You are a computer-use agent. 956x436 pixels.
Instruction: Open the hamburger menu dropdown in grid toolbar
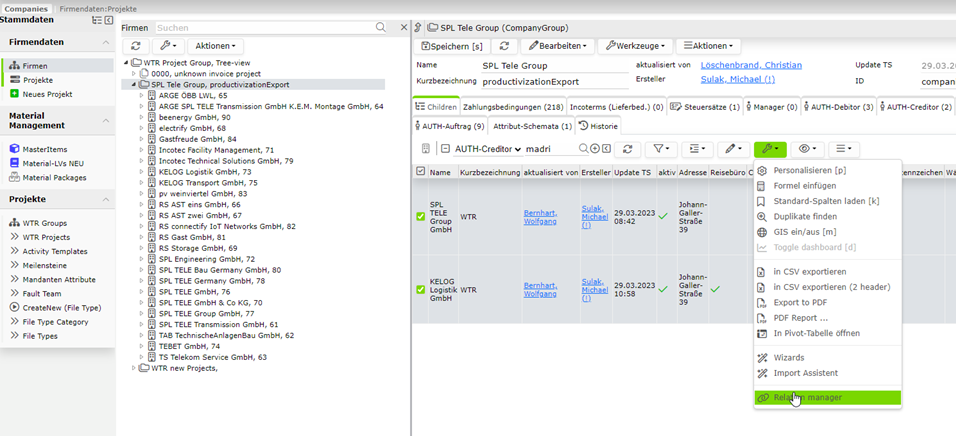[844, 149]
